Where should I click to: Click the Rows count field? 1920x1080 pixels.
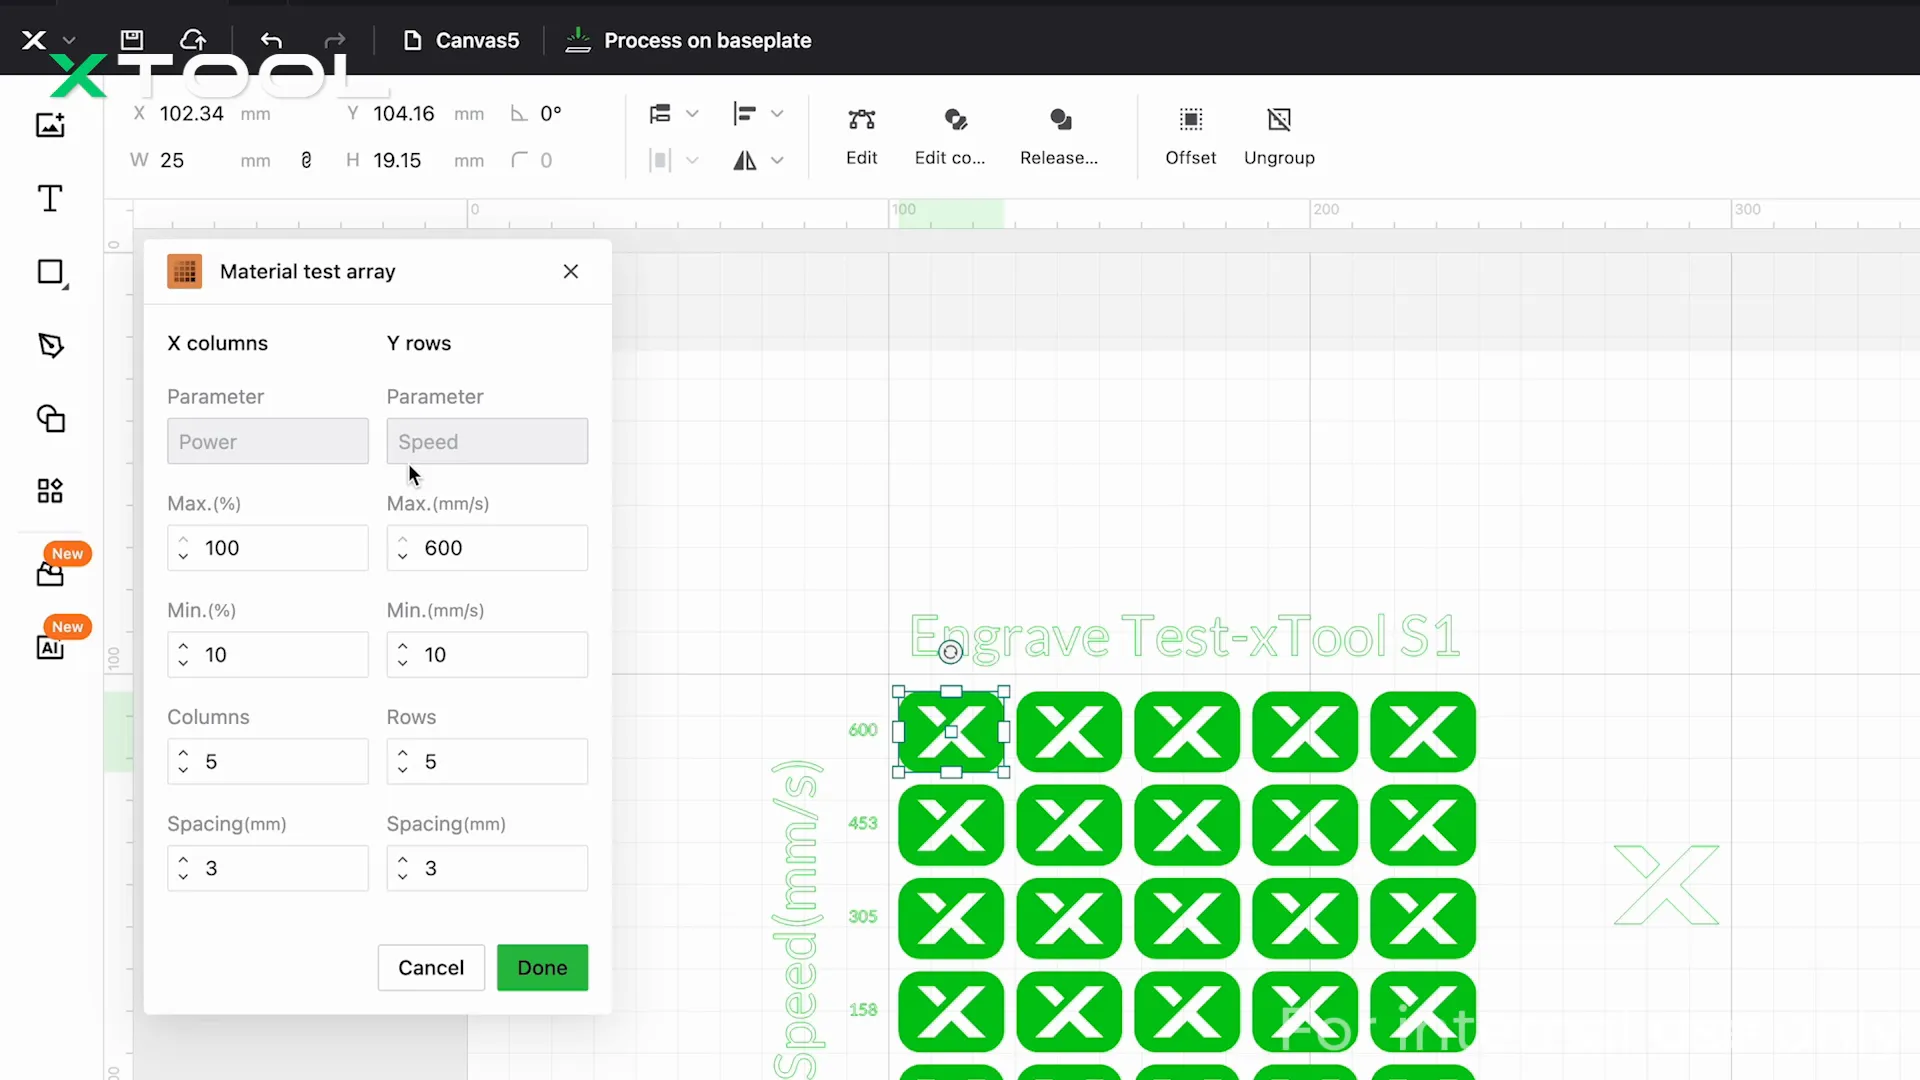pyautogui.click(x=487, y=762)
